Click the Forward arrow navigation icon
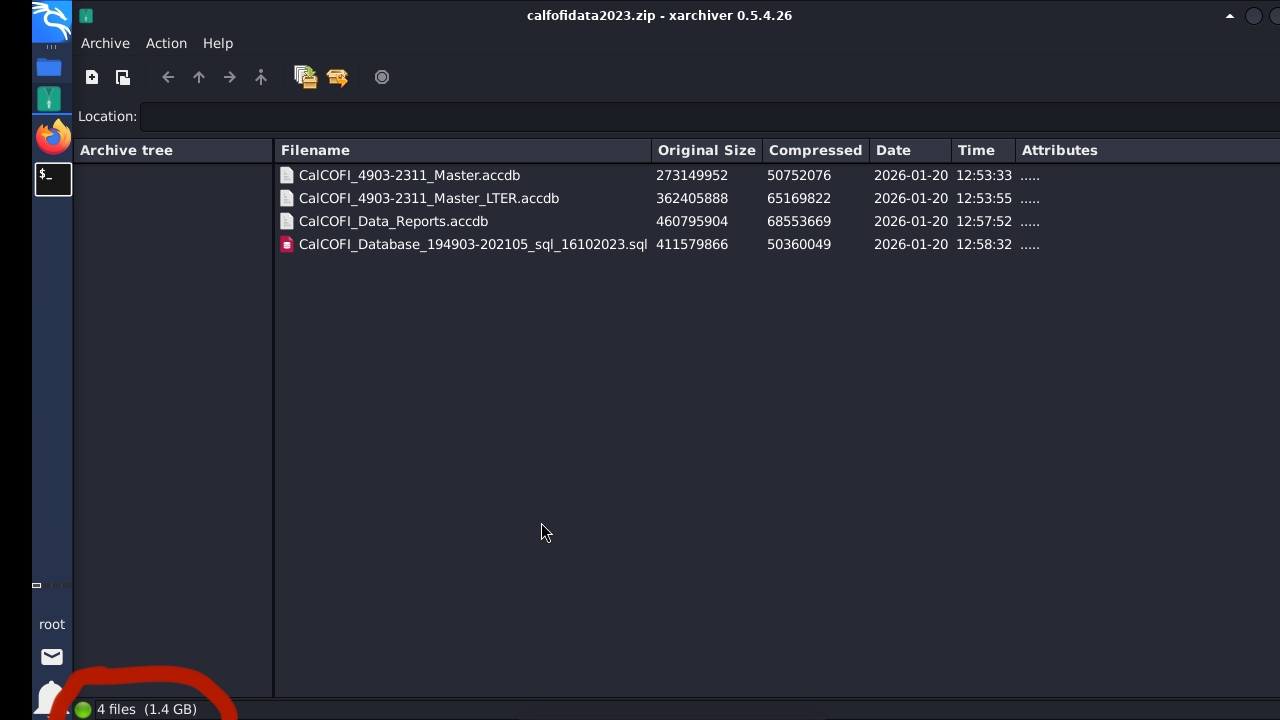1280x720 pixels. tap(230, 77)
